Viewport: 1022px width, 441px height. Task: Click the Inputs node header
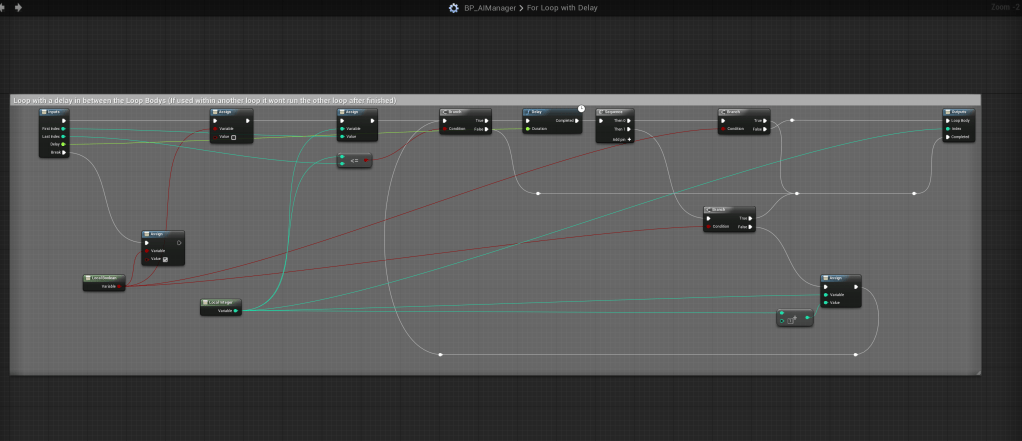coord(55,112)
